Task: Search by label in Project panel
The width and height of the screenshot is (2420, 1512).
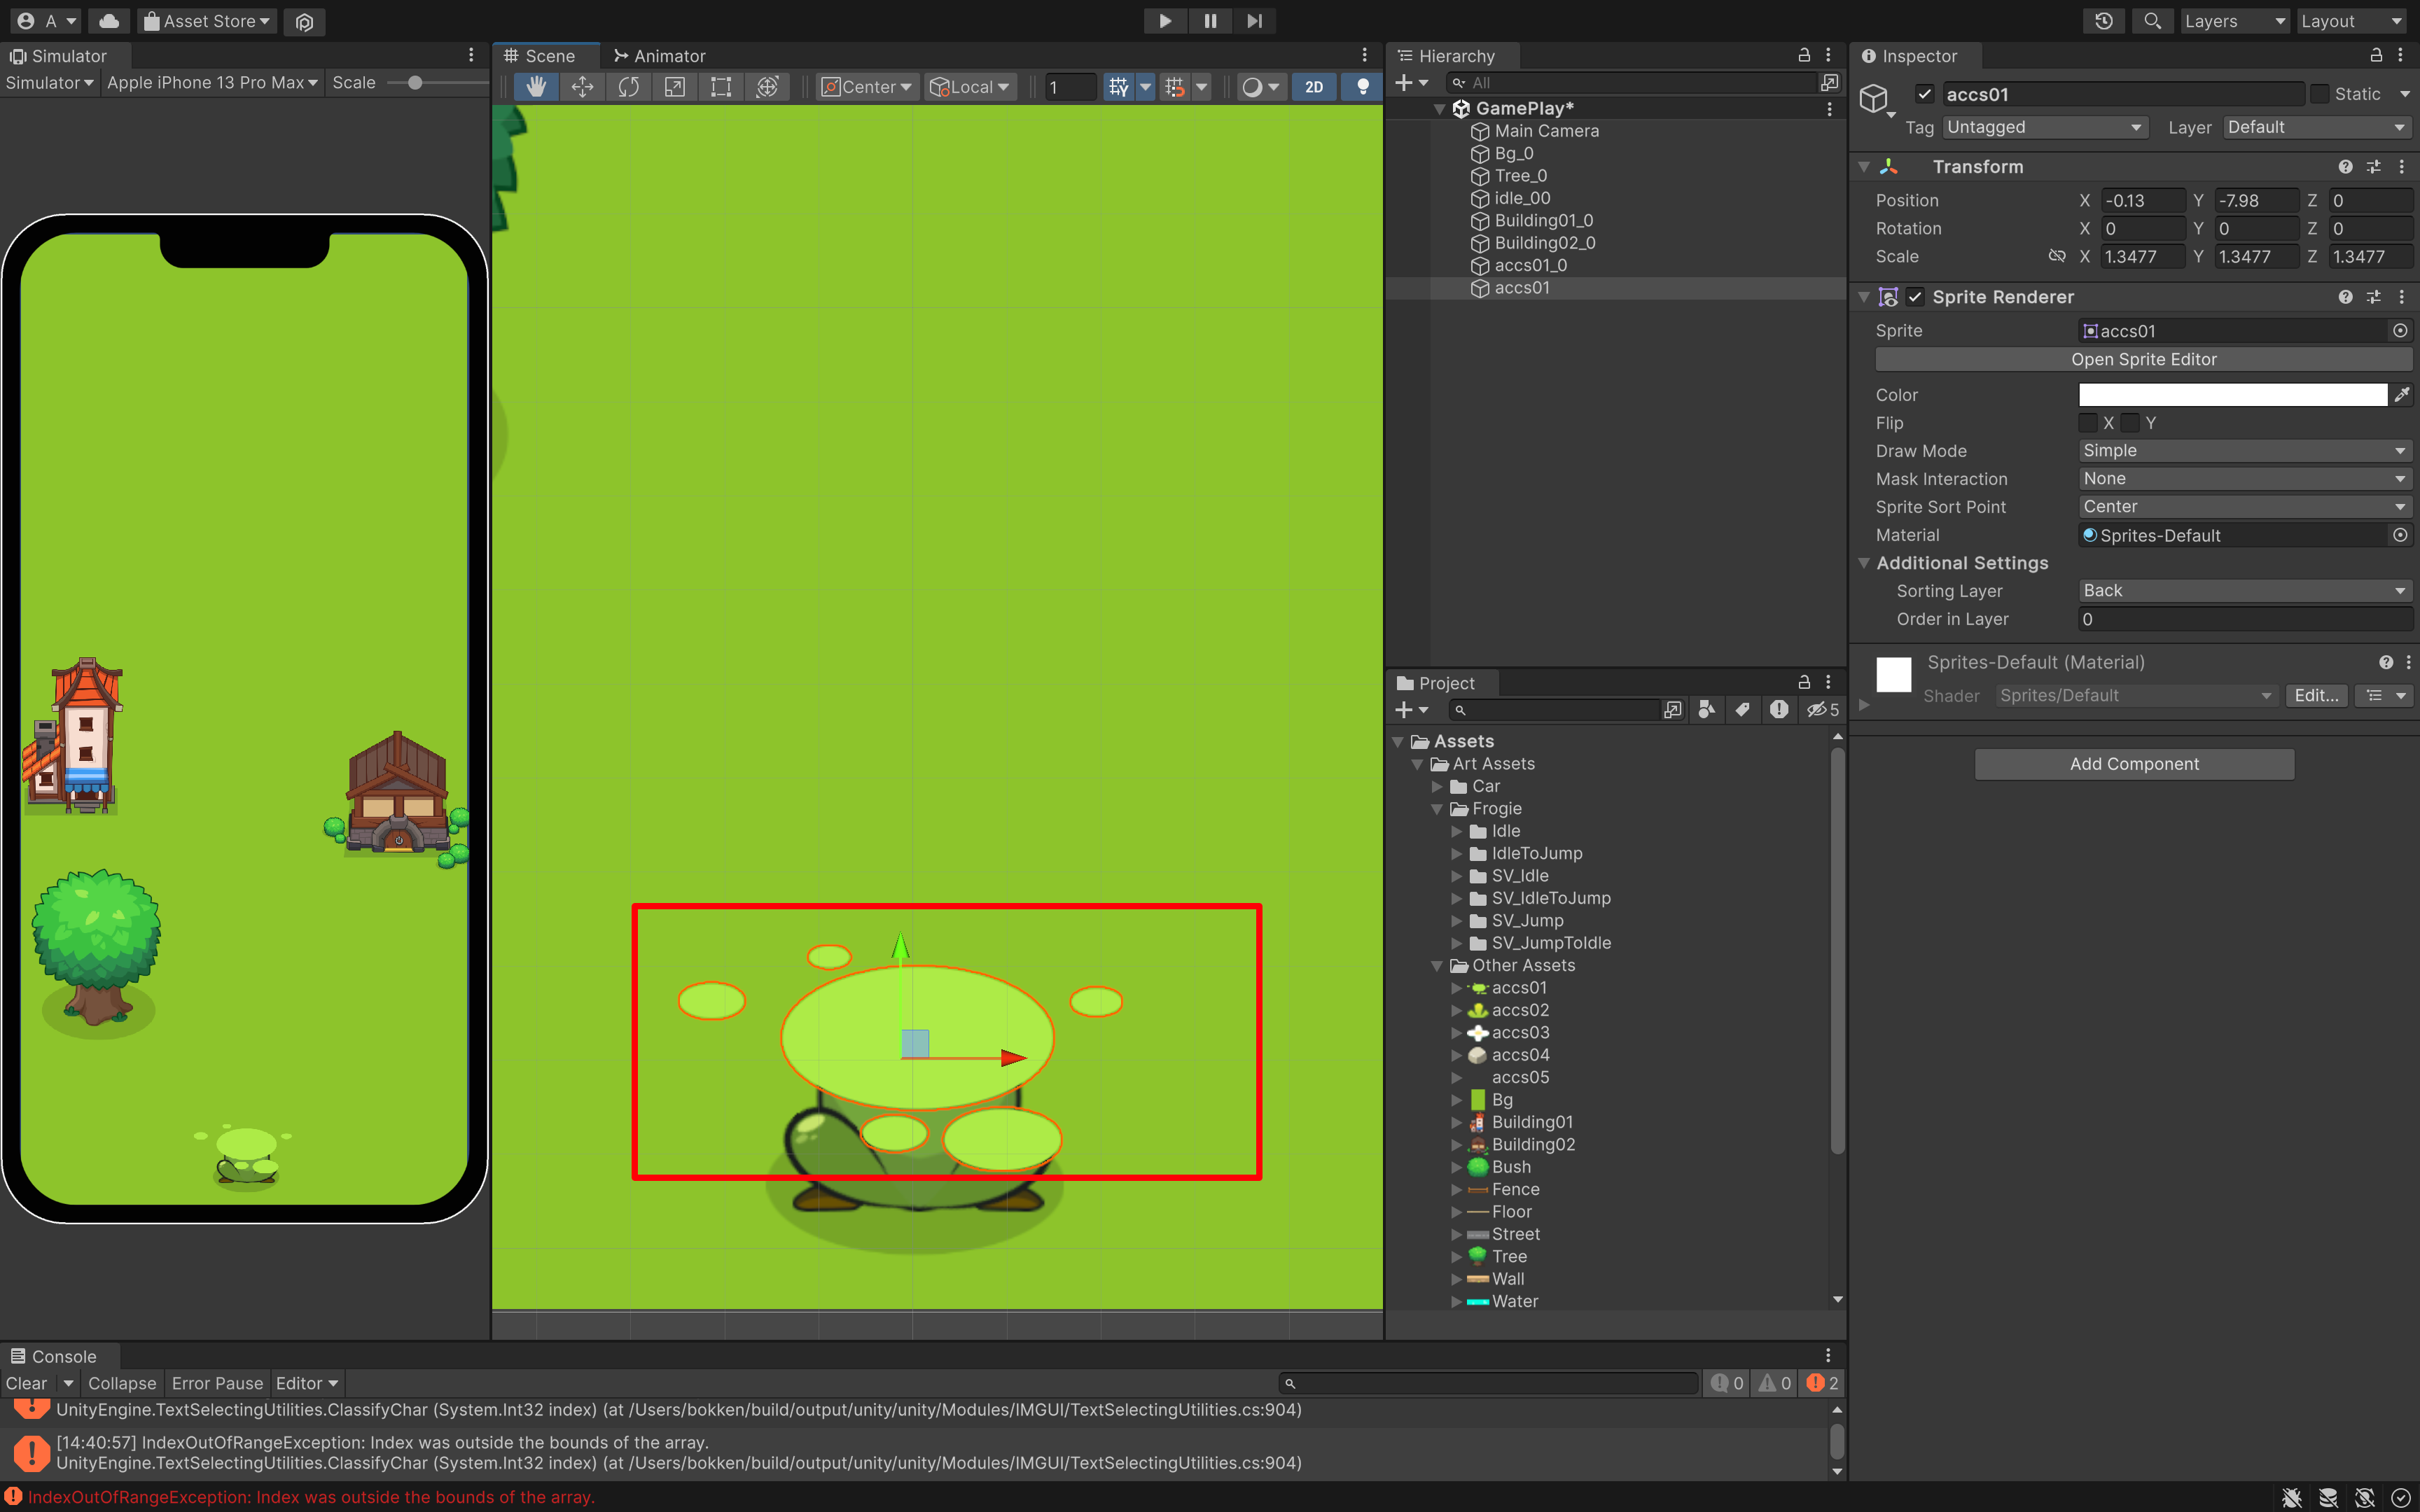Action: pos(1743,710)
